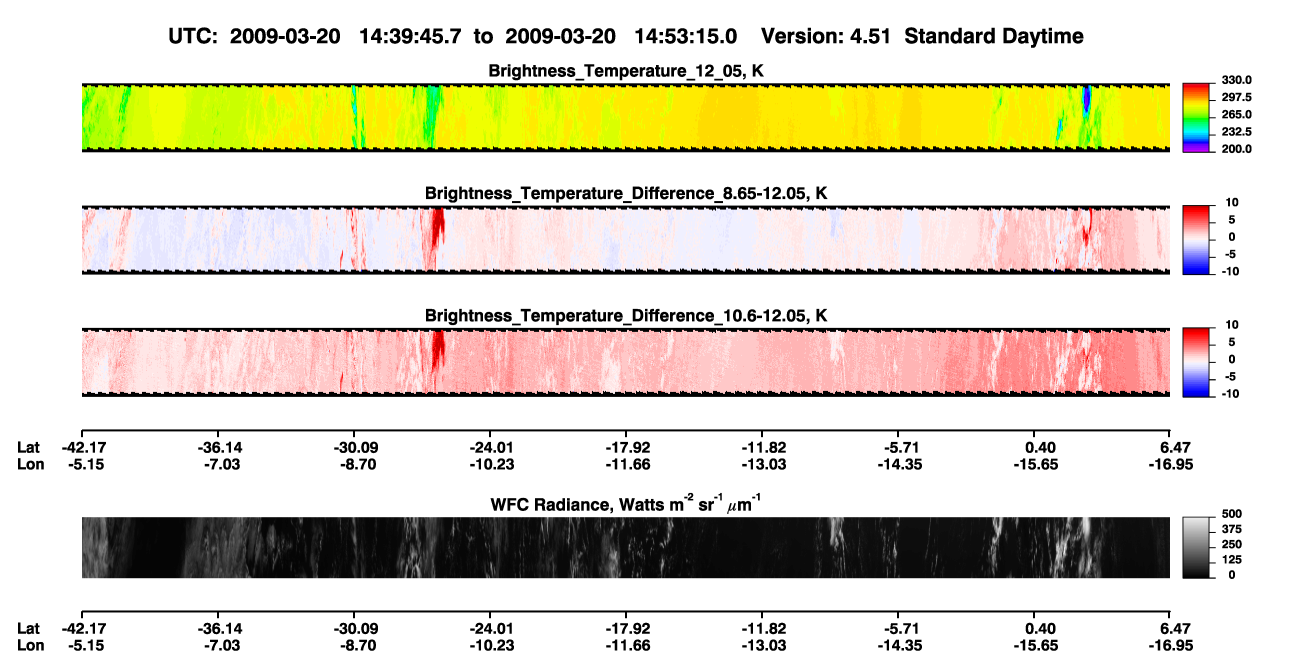Click Lat 6.47 on axis below the 10.6-12.05 panel
Viewport: 1300px width, 667px height.
[x=1176, y=447]
